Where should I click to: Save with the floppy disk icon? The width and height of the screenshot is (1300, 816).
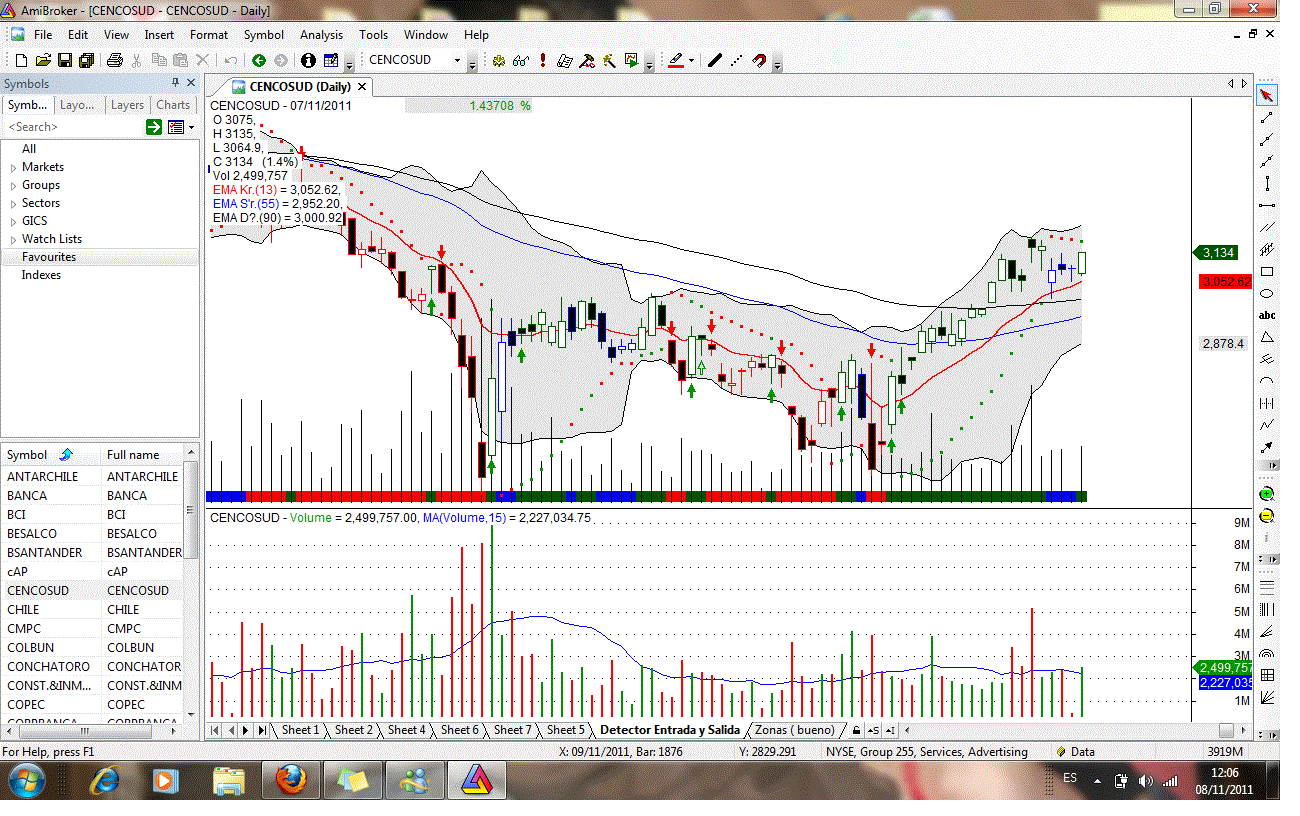tap(65, 61)
